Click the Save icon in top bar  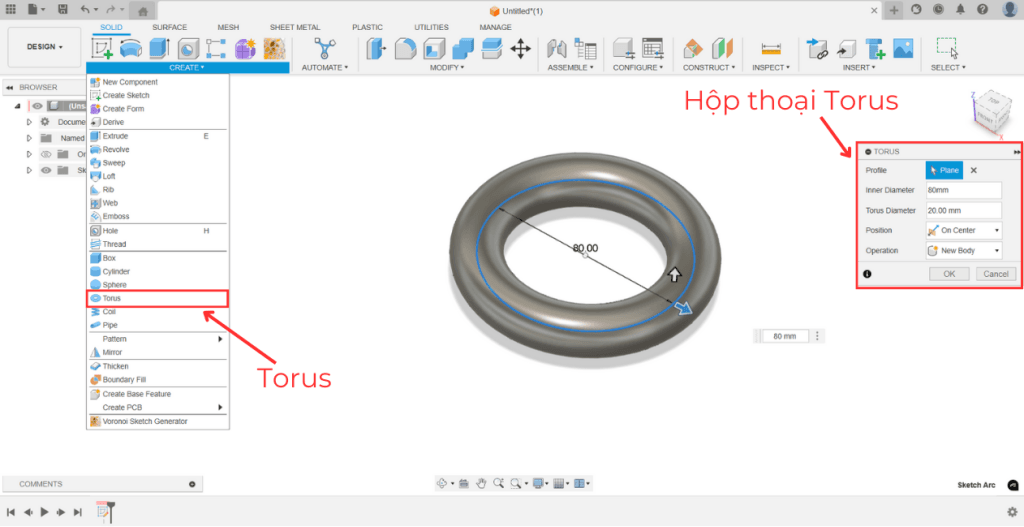click(x=62, y=9)
